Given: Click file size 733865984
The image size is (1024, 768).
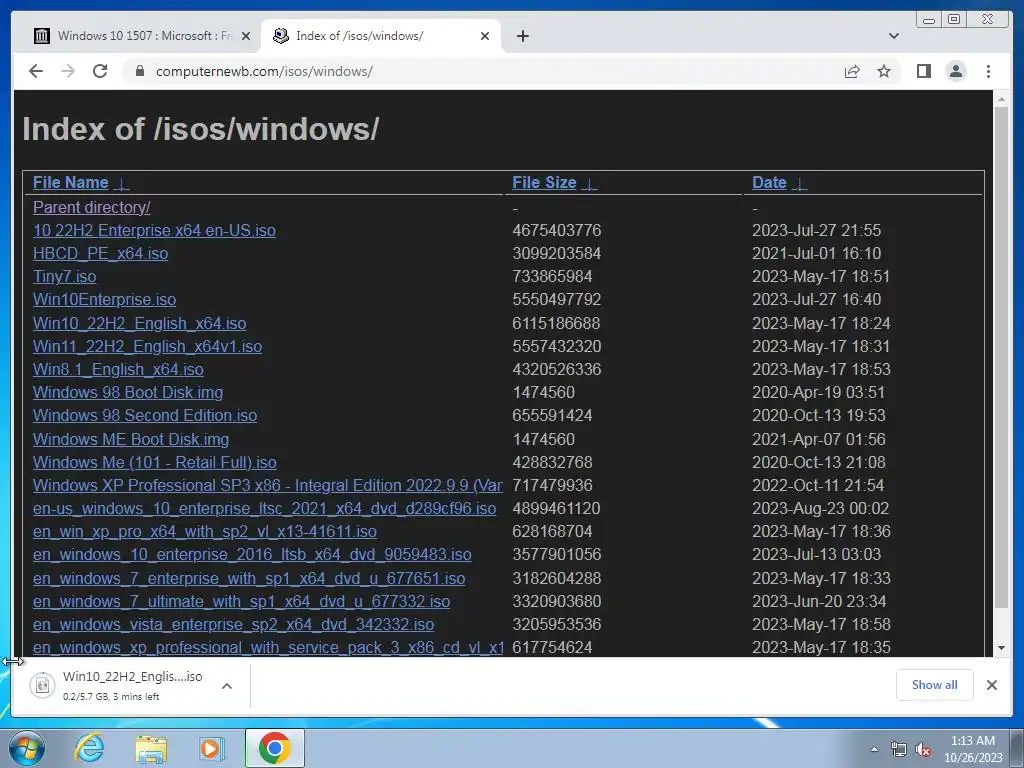Looking at the screenshot, I should coord(552,276).
